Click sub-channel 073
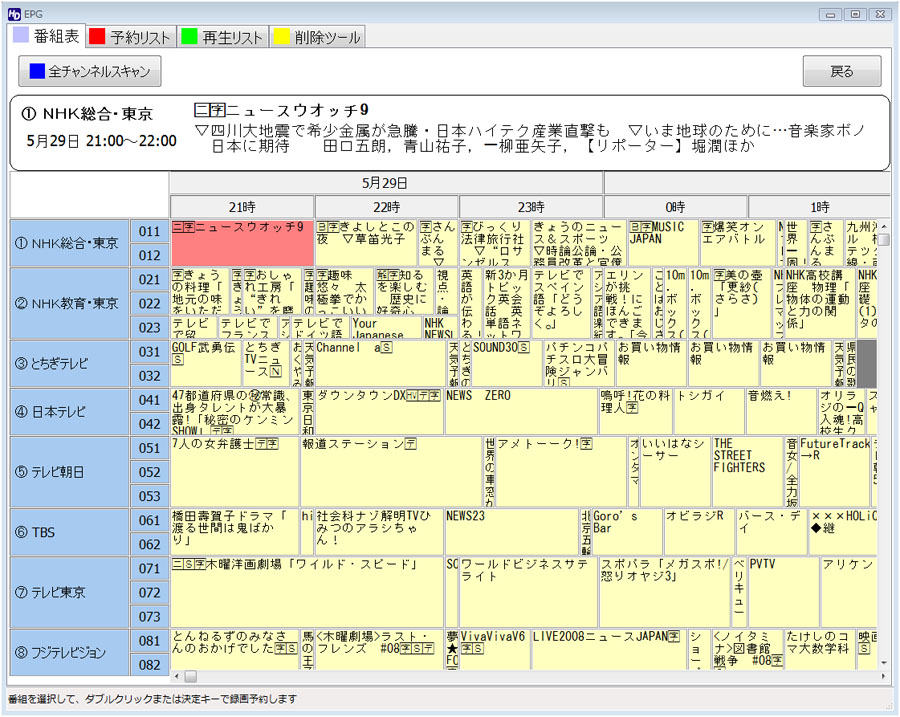 pyautogui.click(x=149, y=617)
